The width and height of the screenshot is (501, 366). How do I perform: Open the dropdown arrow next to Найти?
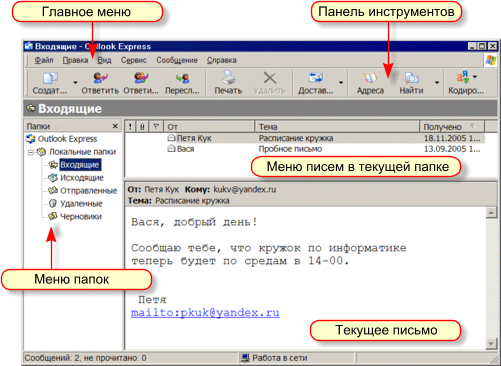point(437,82)
